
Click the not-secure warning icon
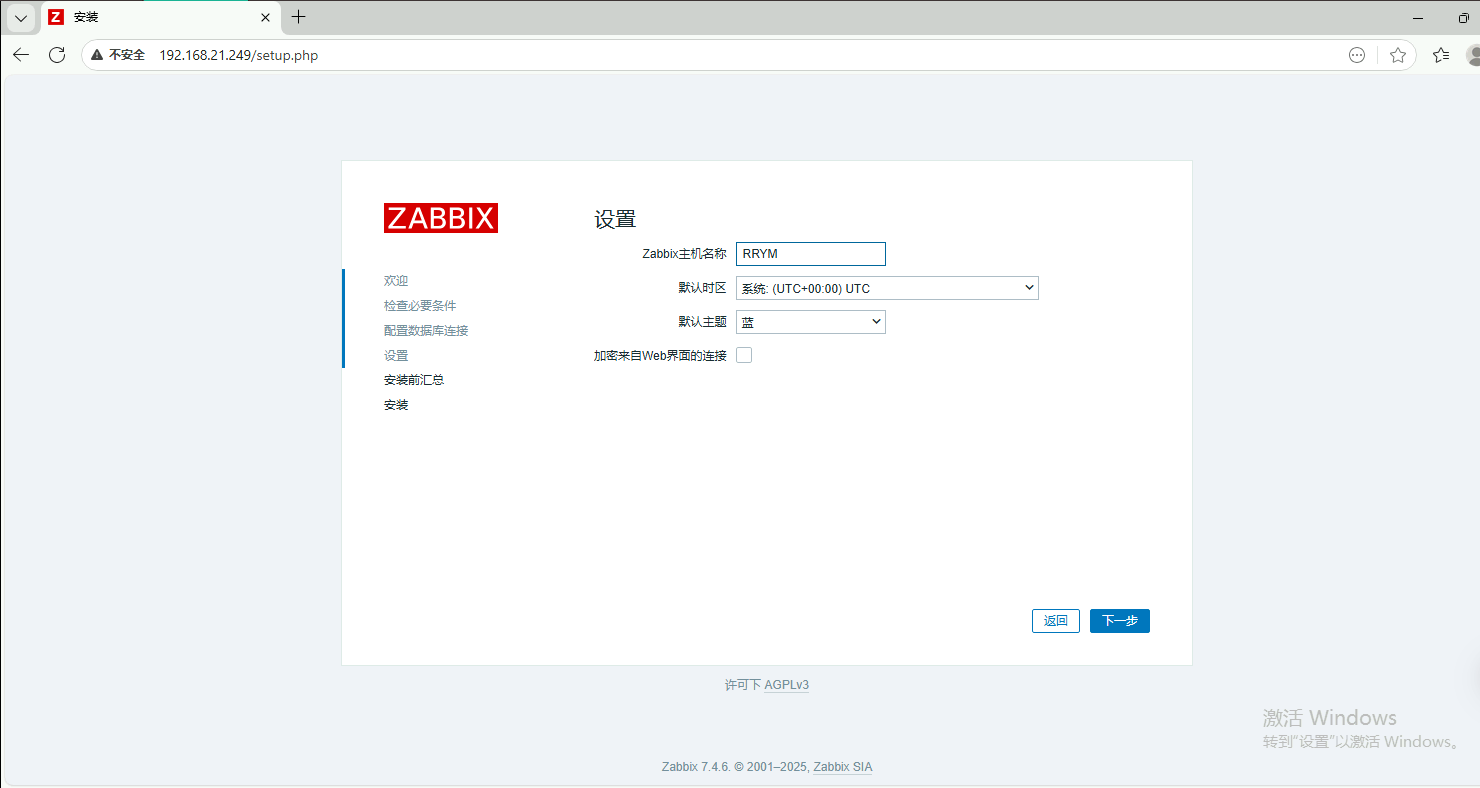click(98, 55)
